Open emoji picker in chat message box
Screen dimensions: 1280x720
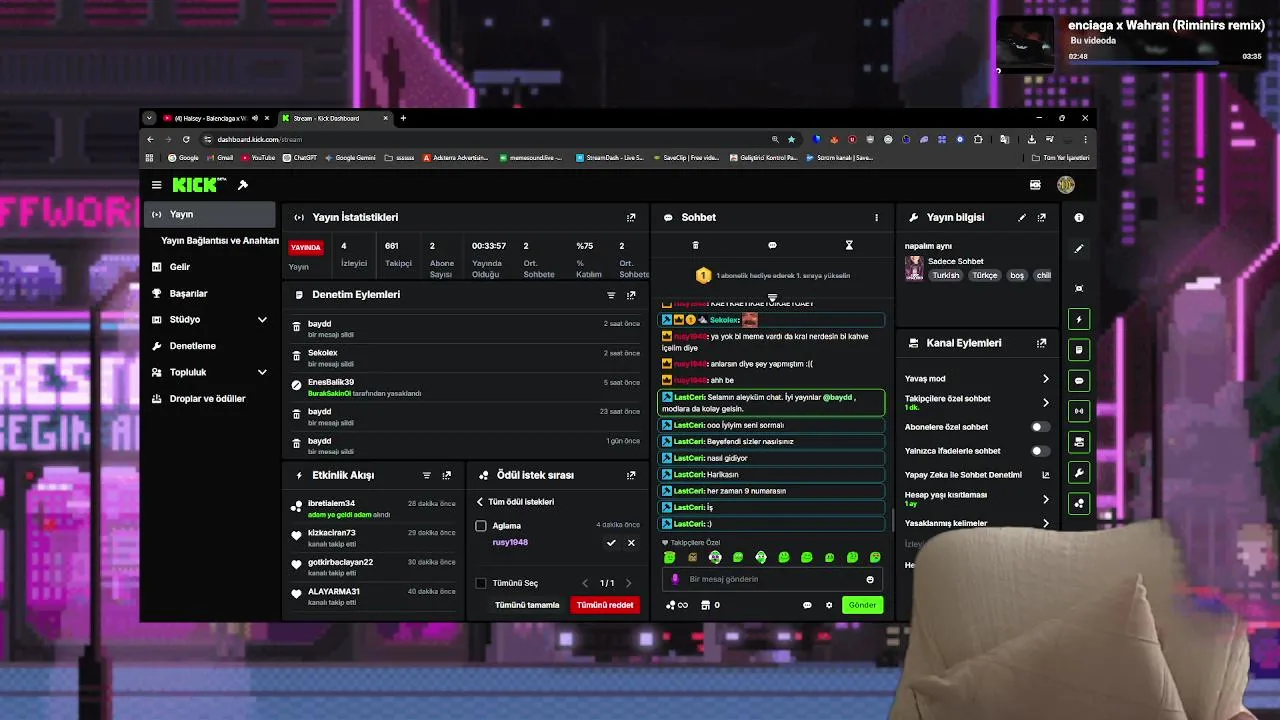[x=870, y=579]
